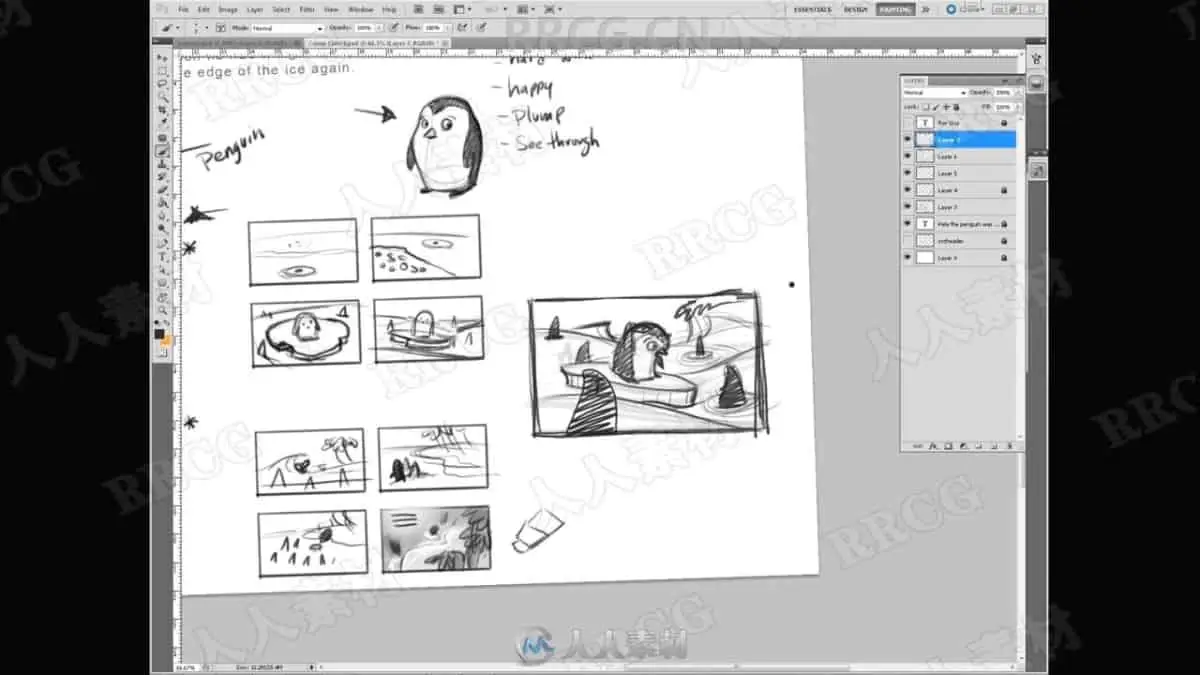Select the Lasso tool
Image resolution: width=1200 pixels, height=675 pixels.
161,83
